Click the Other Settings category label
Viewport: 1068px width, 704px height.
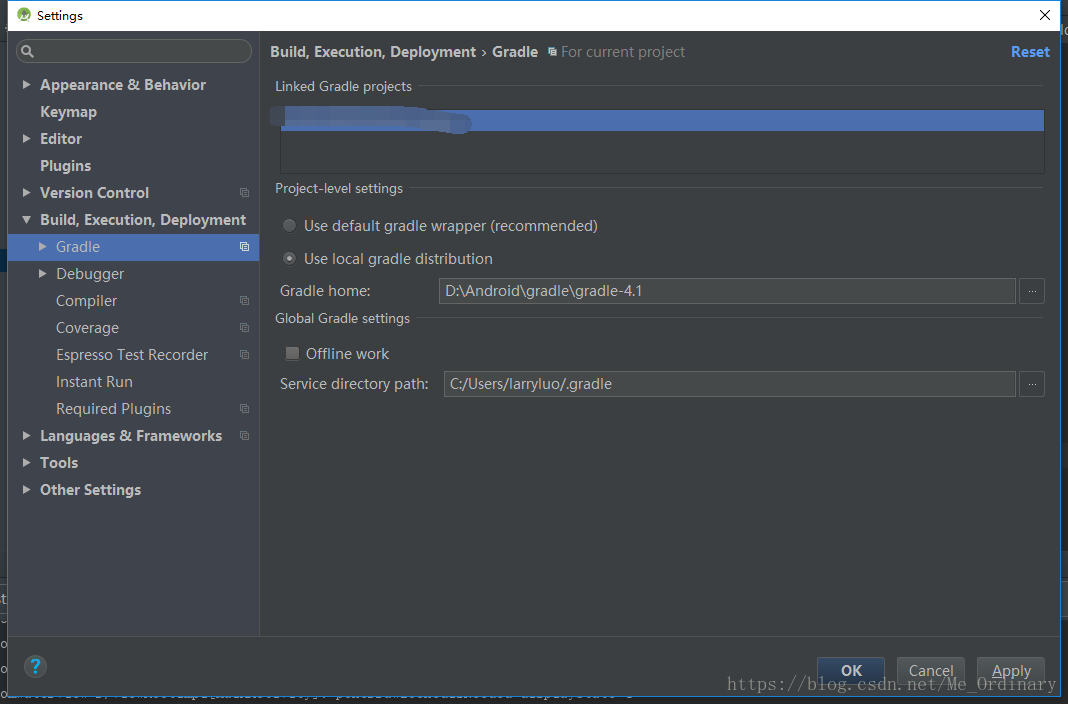click(x=91, y=490)
